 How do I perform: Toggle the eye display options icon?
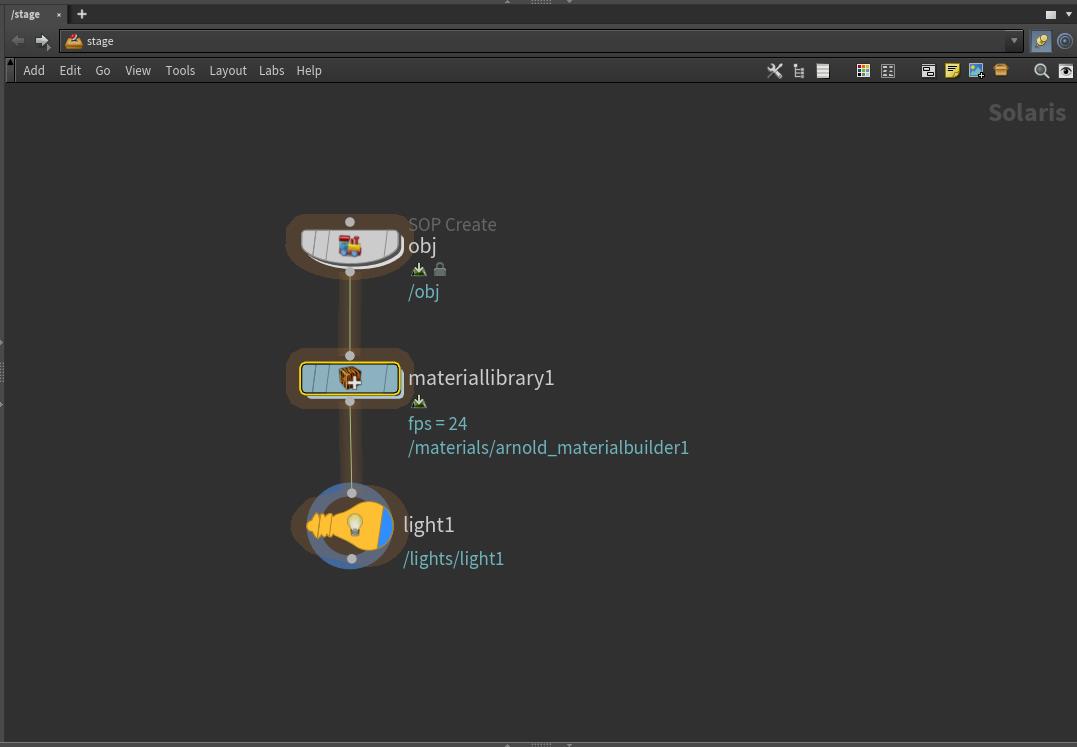tap(1066, 71)
